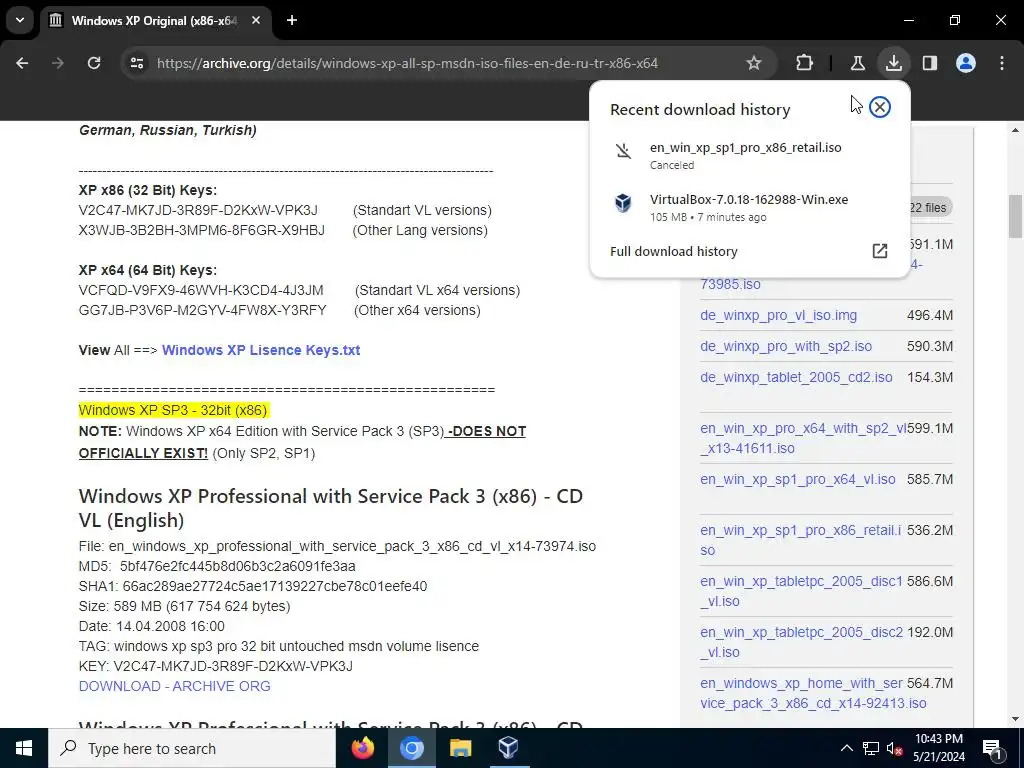Click DOWNLOAD - ARCHIVE ORG link

pyautogui.click(x=174, y=686)
